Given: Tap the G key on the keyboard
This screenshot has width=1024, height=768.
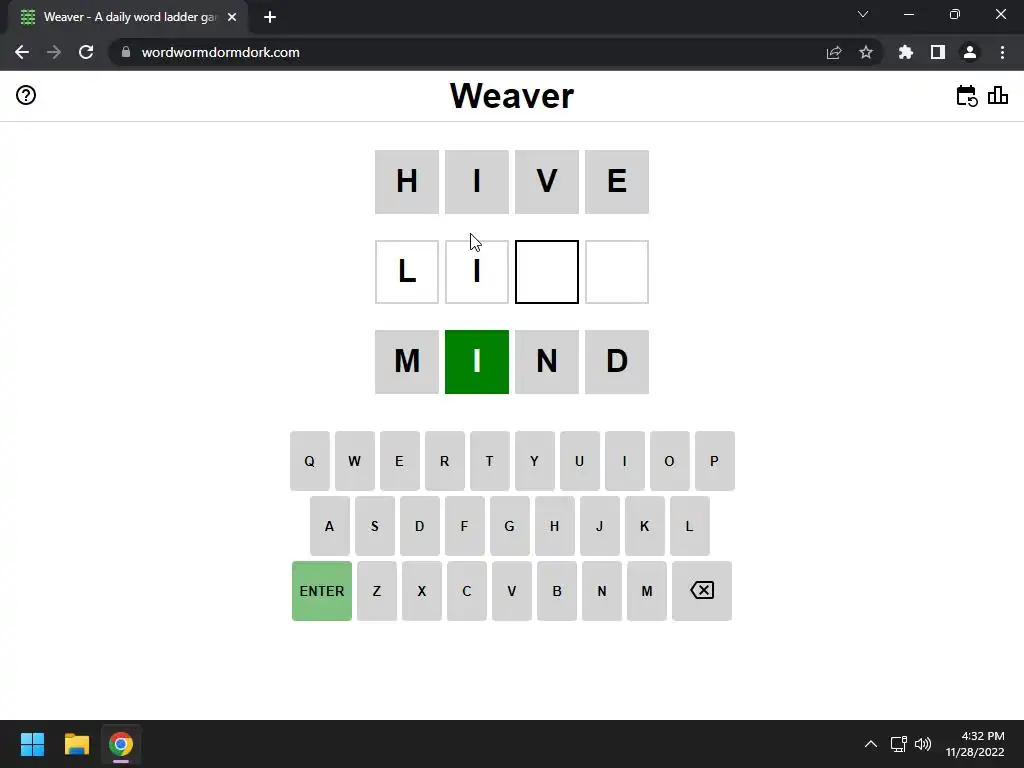Looking at the screenshot, I should 510,526.
